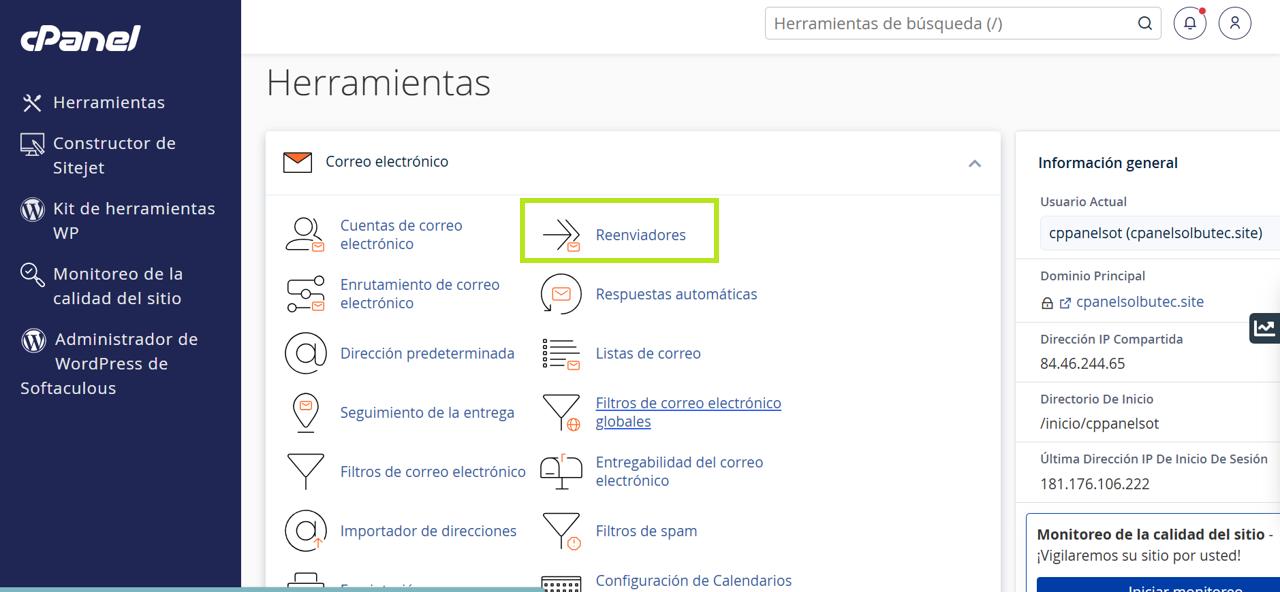Click the Reenviadores arrow icon

tap(561, 235)
